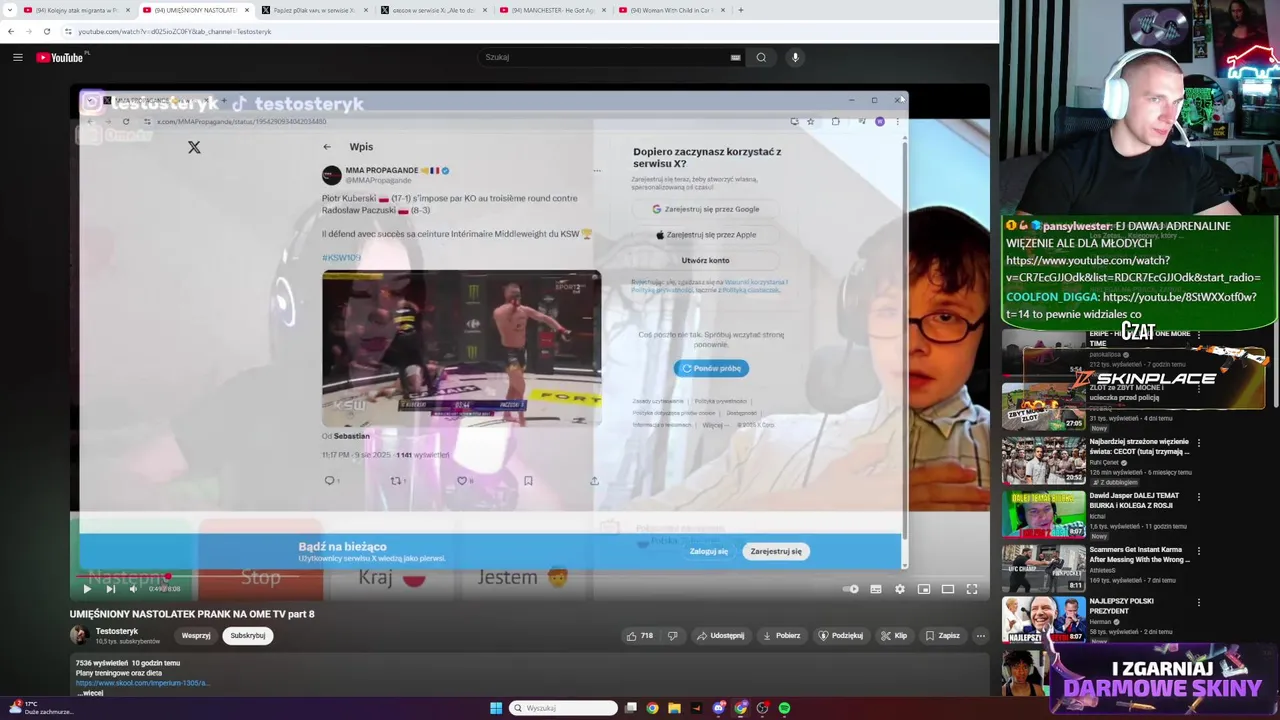
Task: Toggle theater mode in the player
Action: pos(948,589)
